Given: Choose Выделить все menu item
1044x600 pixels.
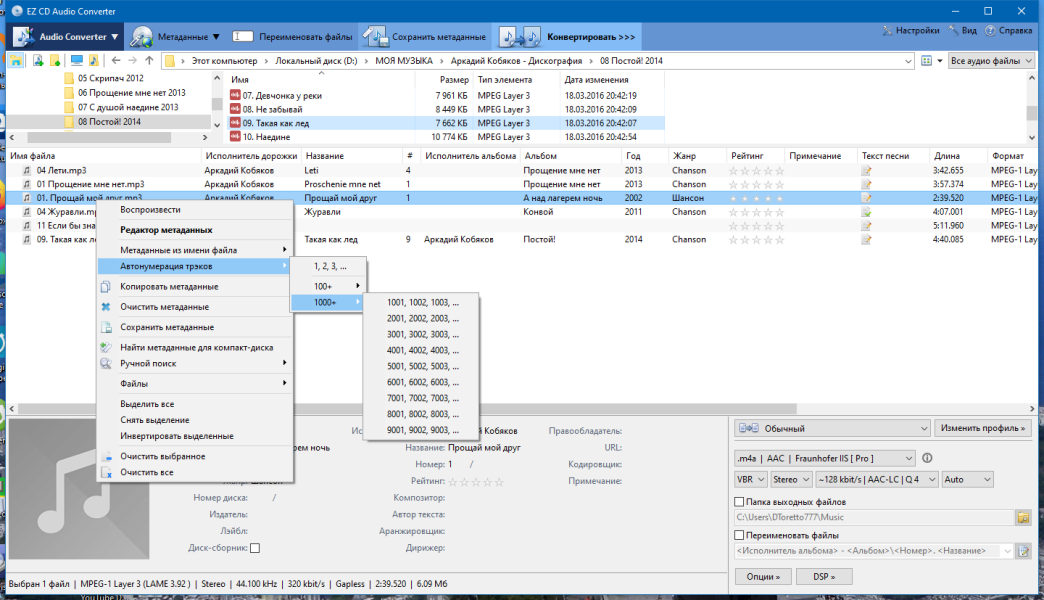Looking at the screenshot, I should point(194,404).
